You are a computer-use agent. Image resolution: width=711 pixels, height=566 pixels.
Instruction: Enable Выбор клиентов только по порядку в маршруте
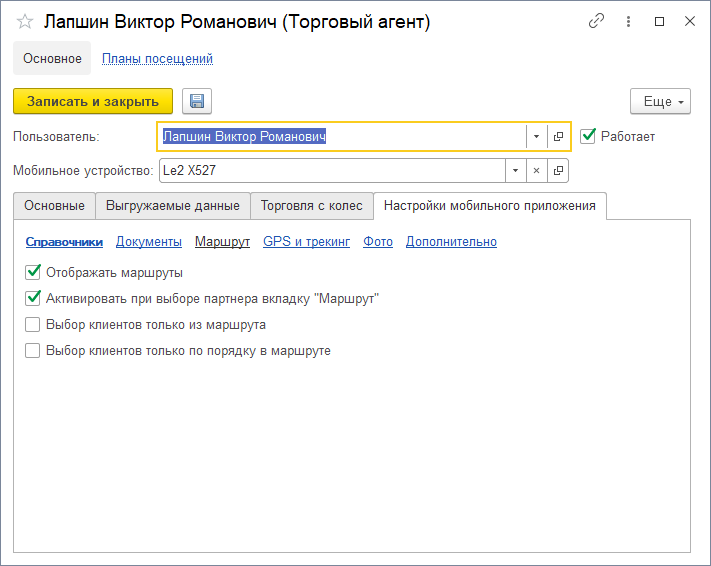(33, 350)
